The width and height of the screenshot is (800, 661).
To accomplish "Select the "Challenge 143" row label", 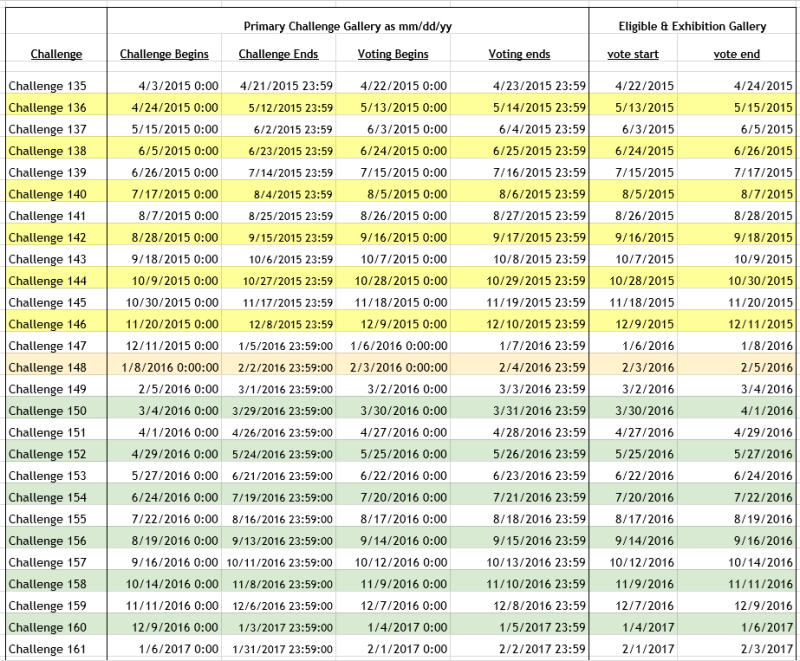I will tap(47, 259).
